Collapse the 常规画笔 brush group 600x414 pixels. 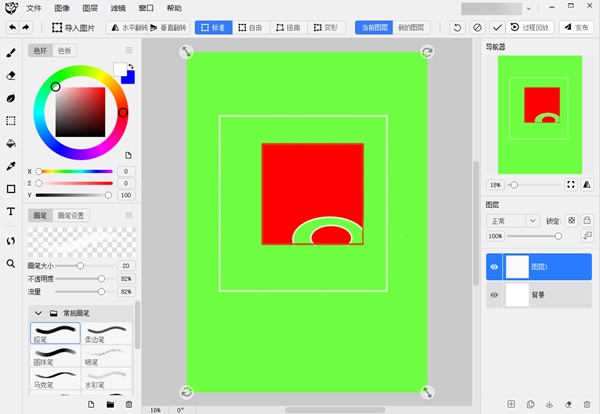pos(38,313)
